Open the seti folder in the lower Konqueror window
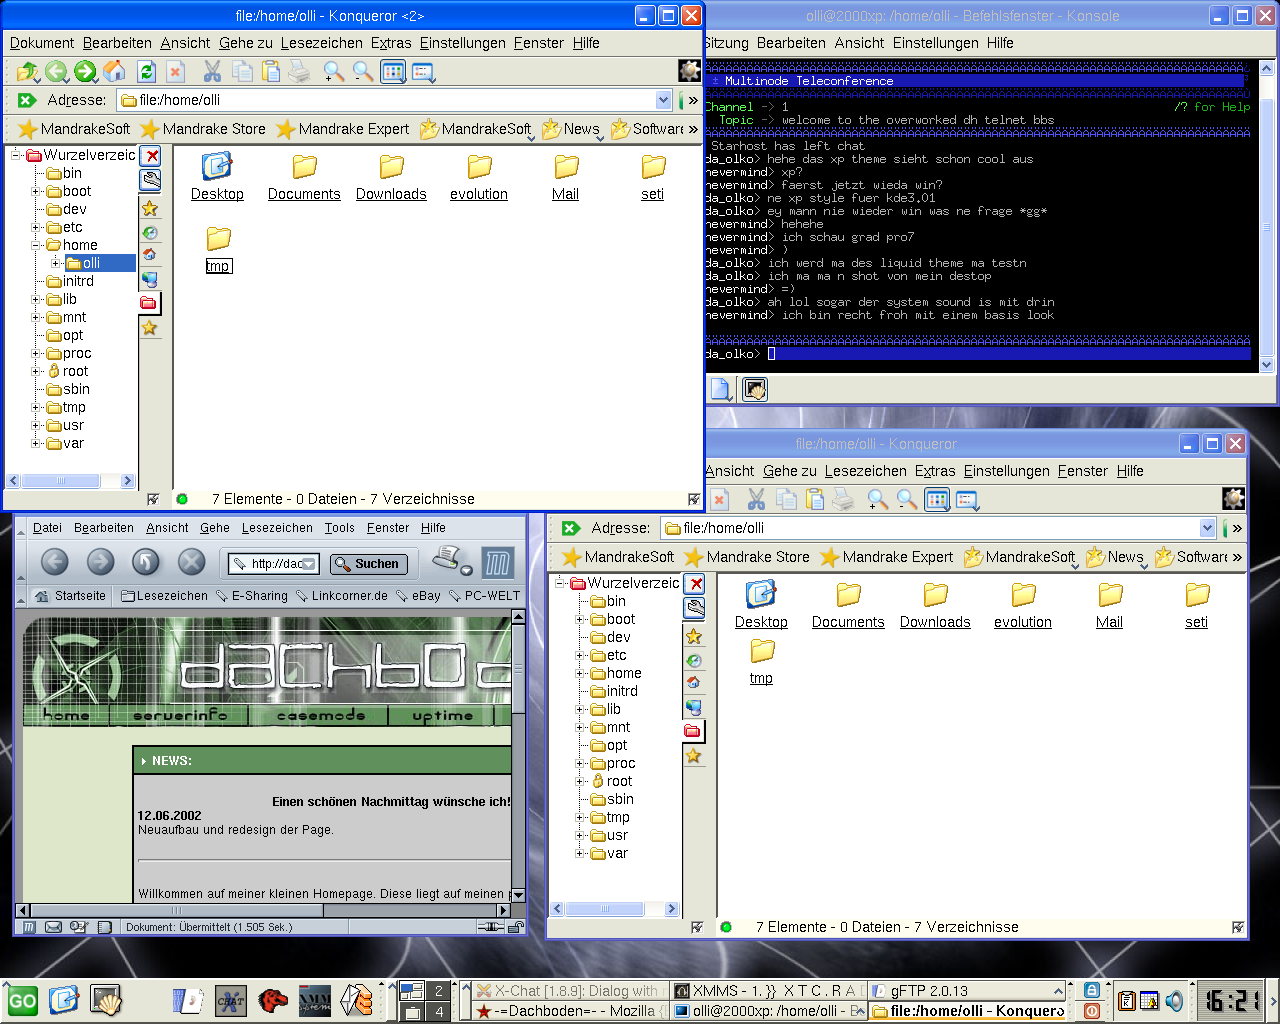This screenshot has height=1024, width=1280. coord(1196,605)
